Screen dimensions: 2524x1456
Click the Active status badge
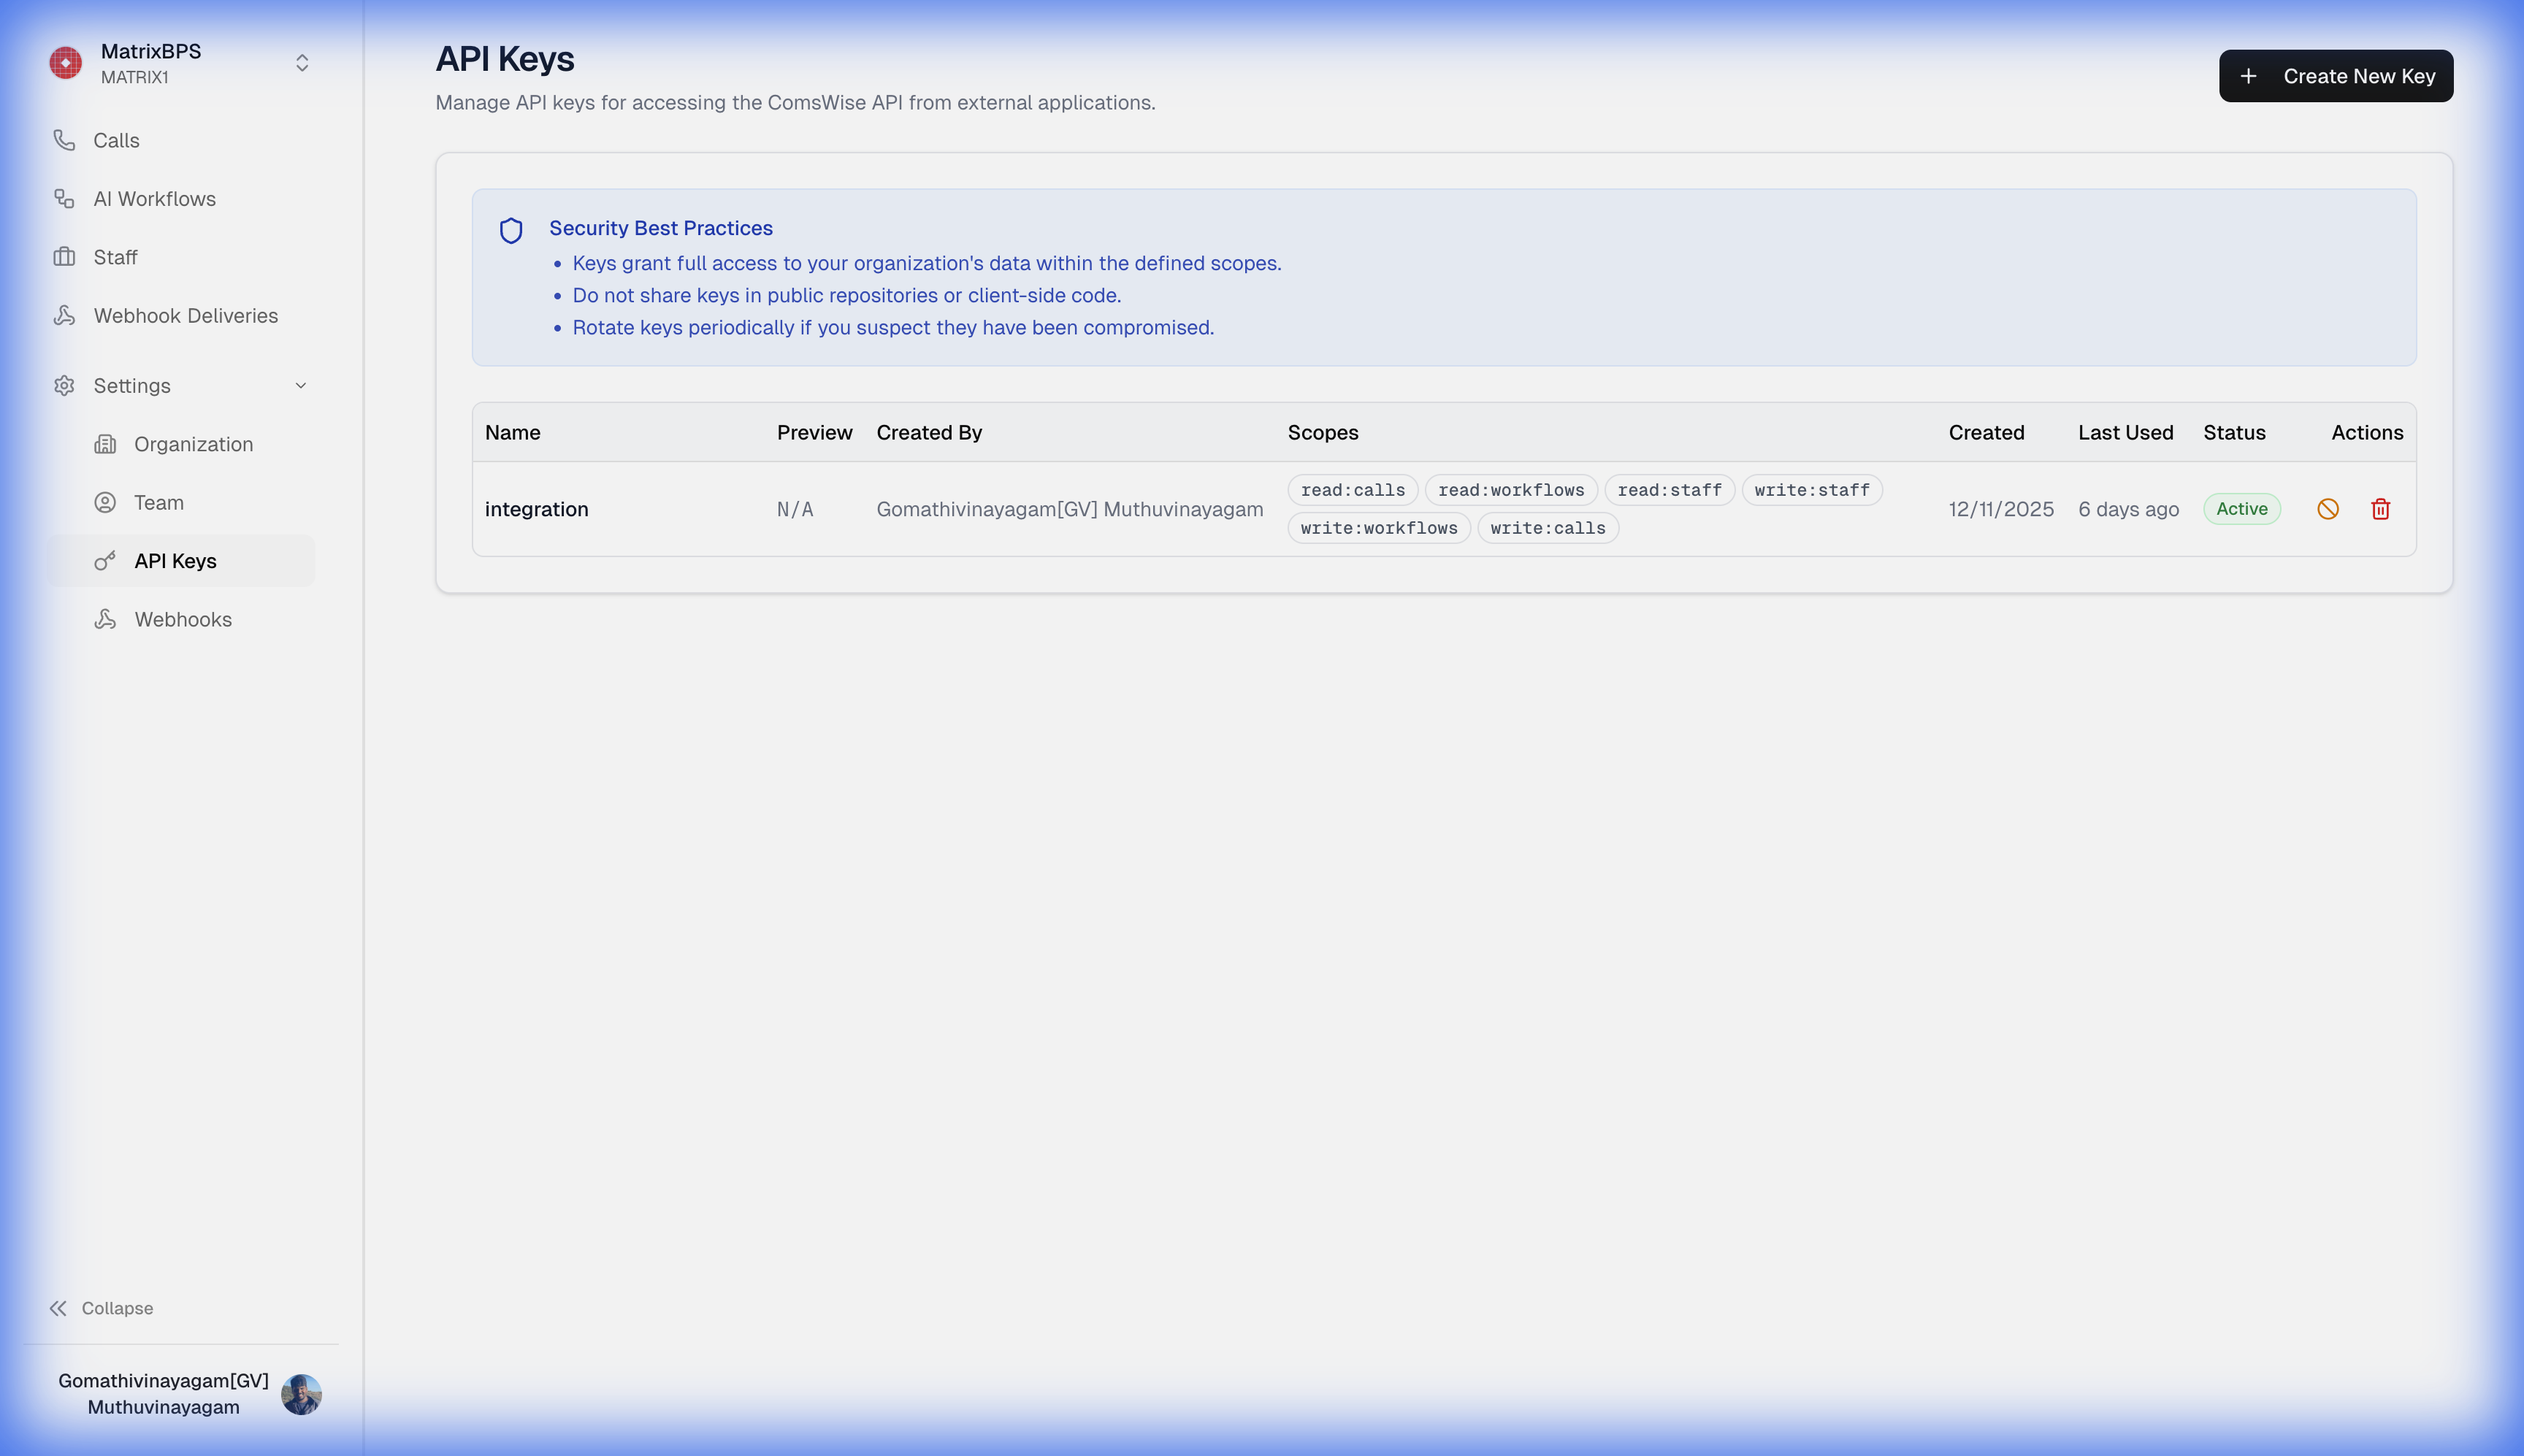pos(2242,509)
